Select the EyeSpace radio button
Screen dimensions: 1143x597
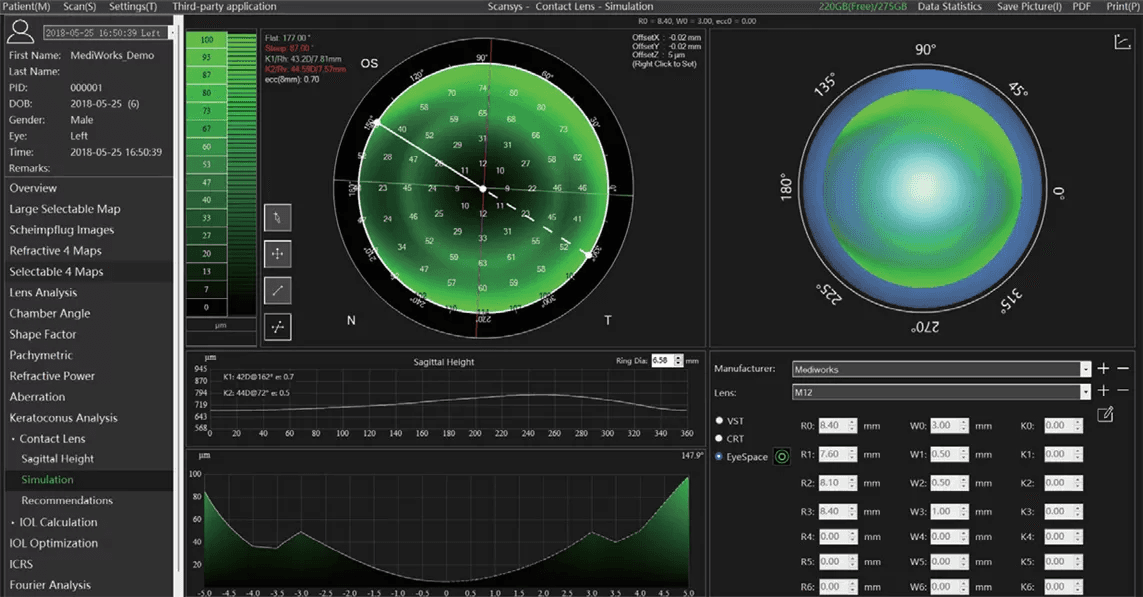[x=720, y=457]
